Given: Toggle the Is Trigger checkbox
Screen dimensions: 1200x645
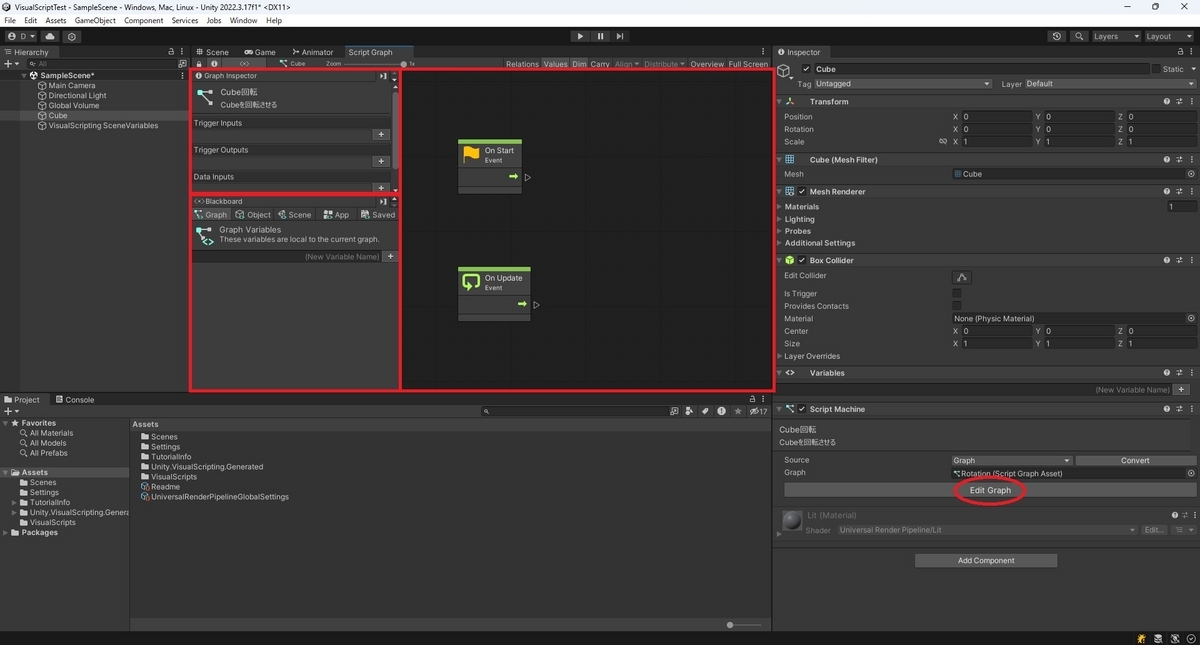Looking at the screenshot, I should (957, 294).
